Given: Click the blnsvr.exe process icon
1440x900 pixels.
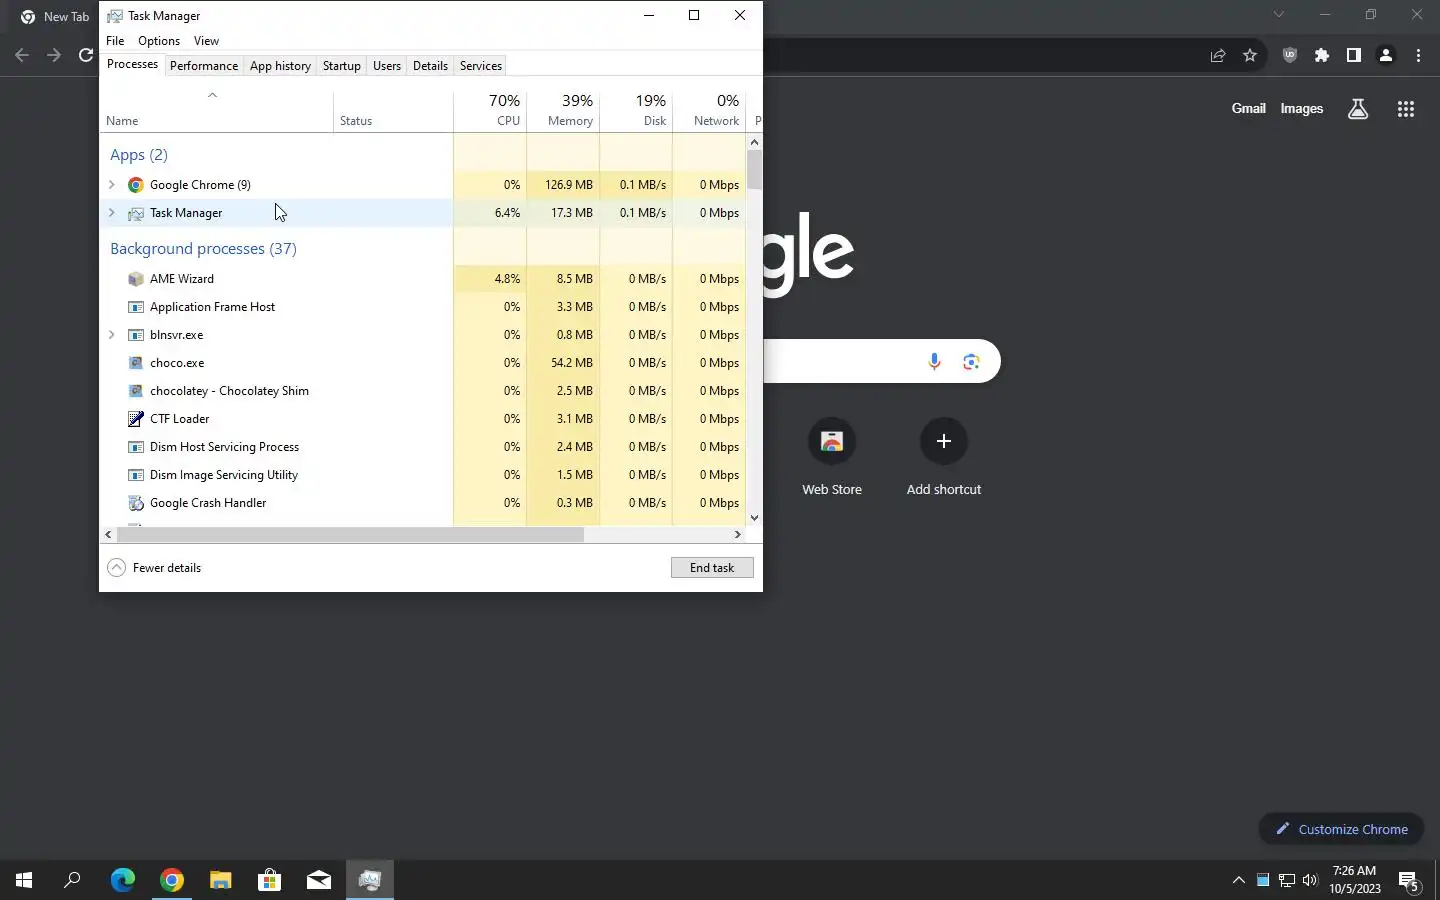Looking at the screenshot, I should click(x=136, y=335).
